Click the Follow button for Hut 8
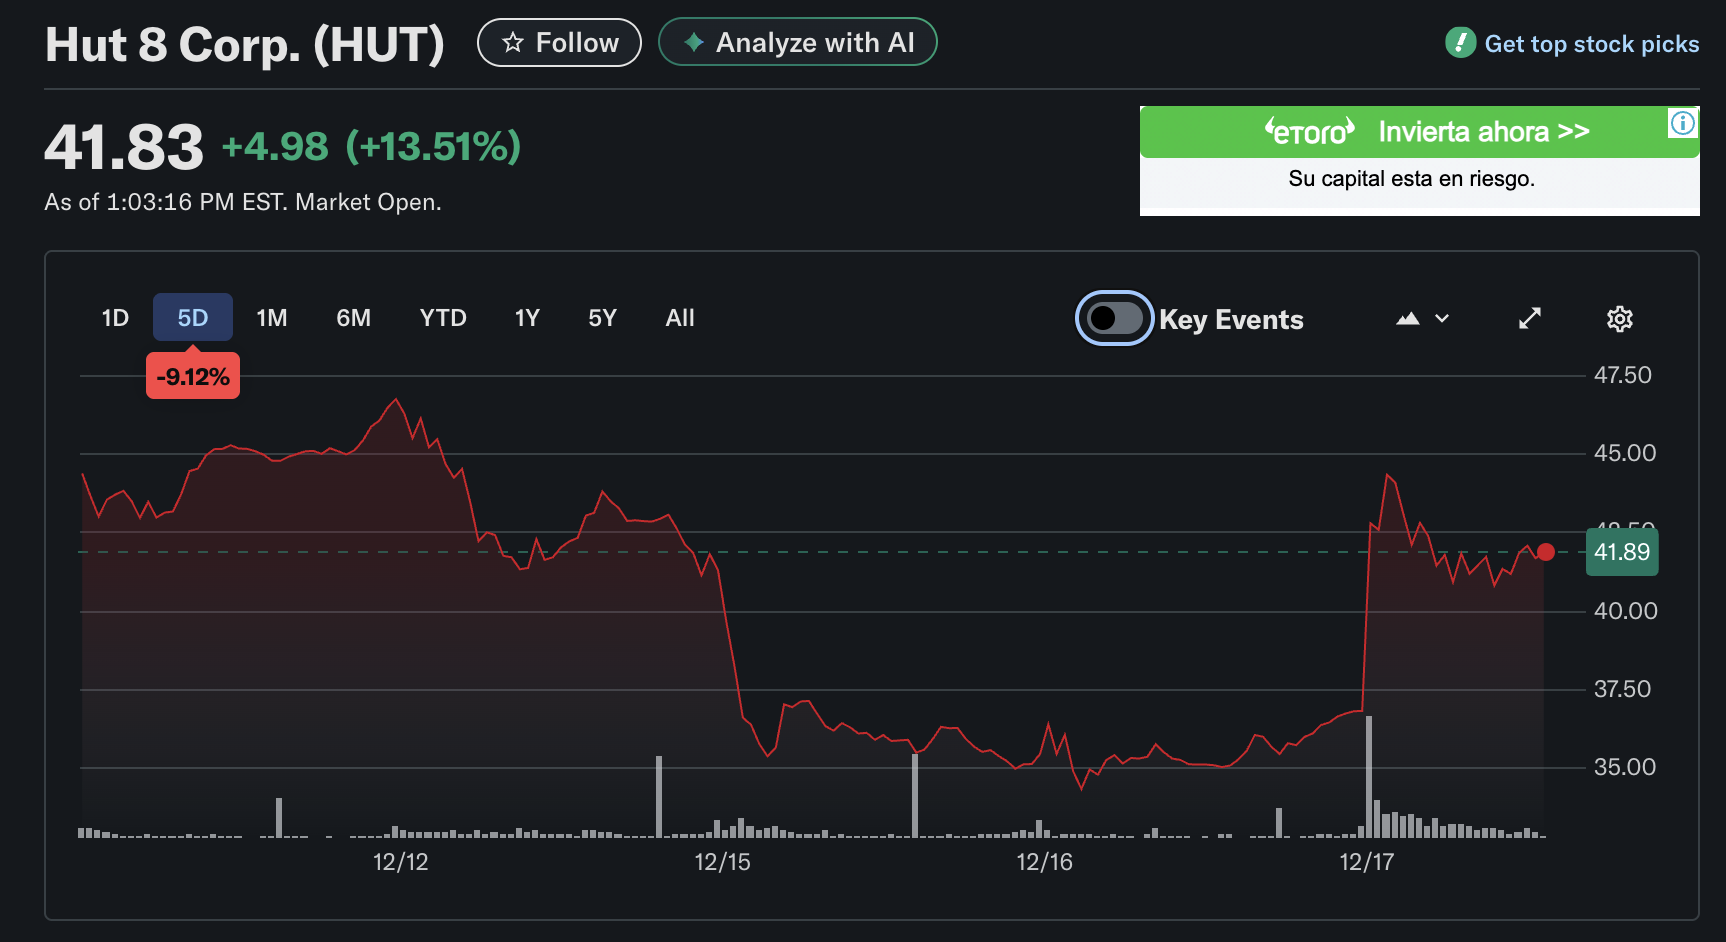Screen dimensions: 1726x942 (559, 42)
